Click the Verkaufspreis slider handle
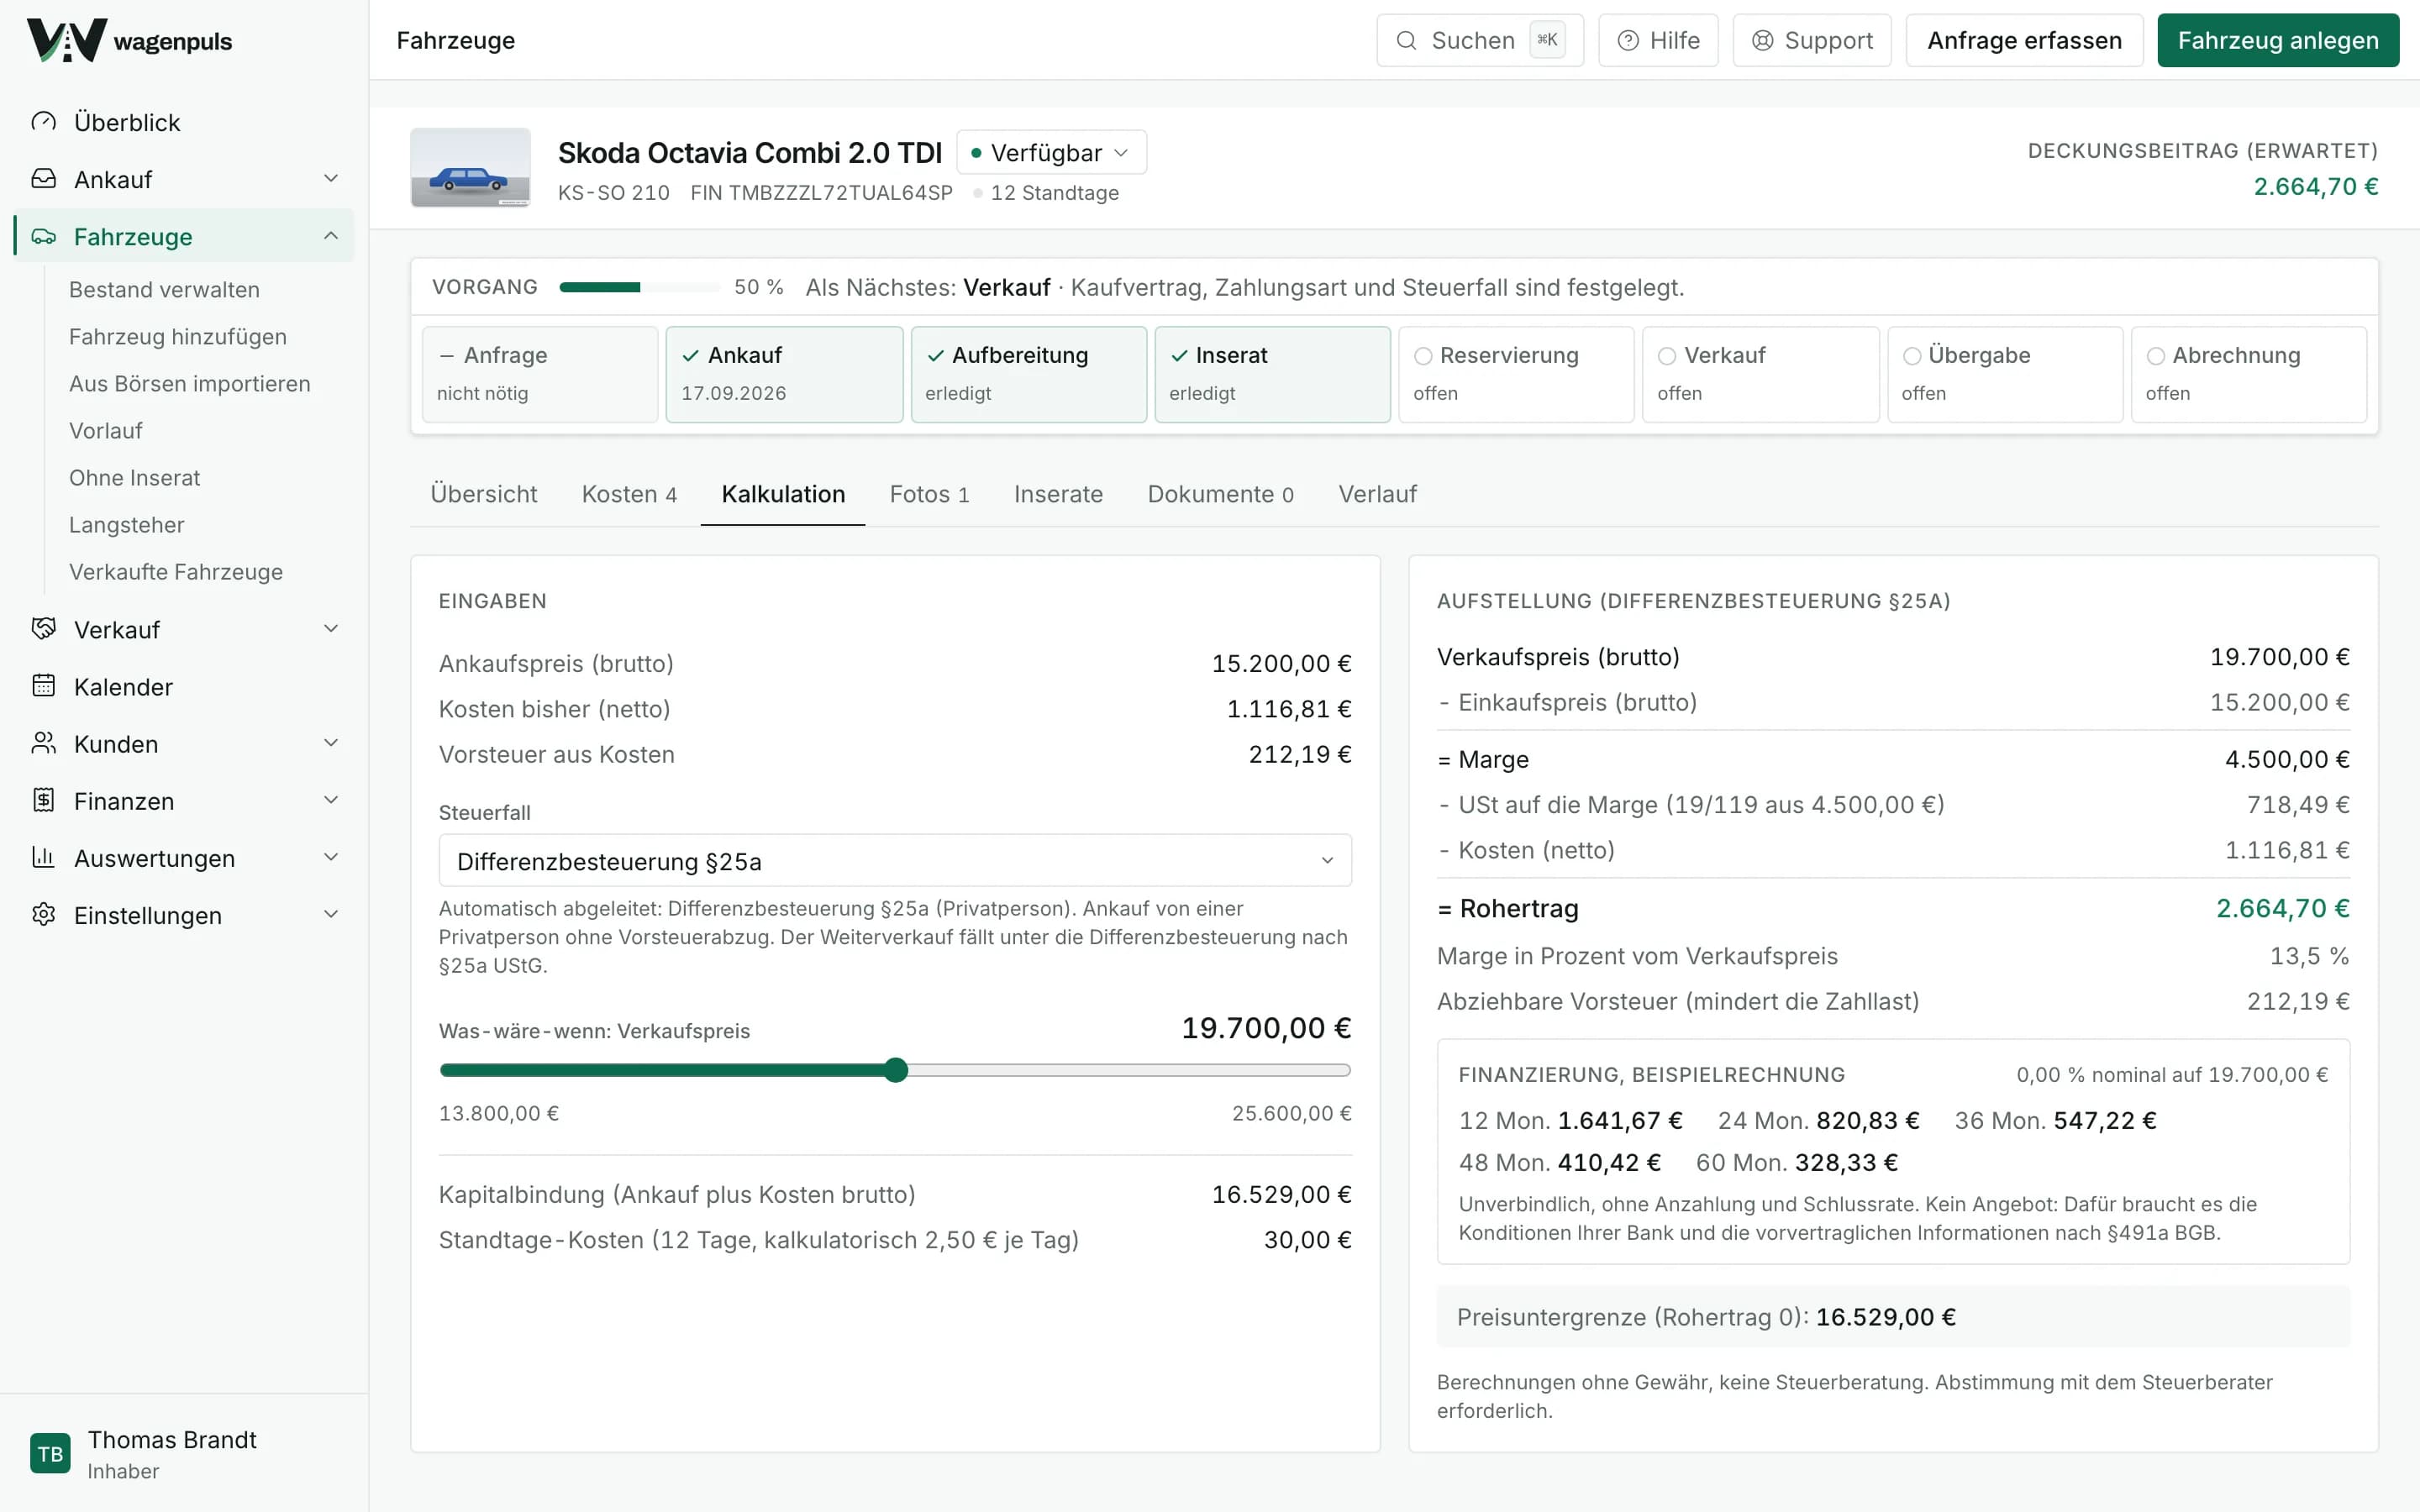2420x1512 pixels. coord(896,1070)
